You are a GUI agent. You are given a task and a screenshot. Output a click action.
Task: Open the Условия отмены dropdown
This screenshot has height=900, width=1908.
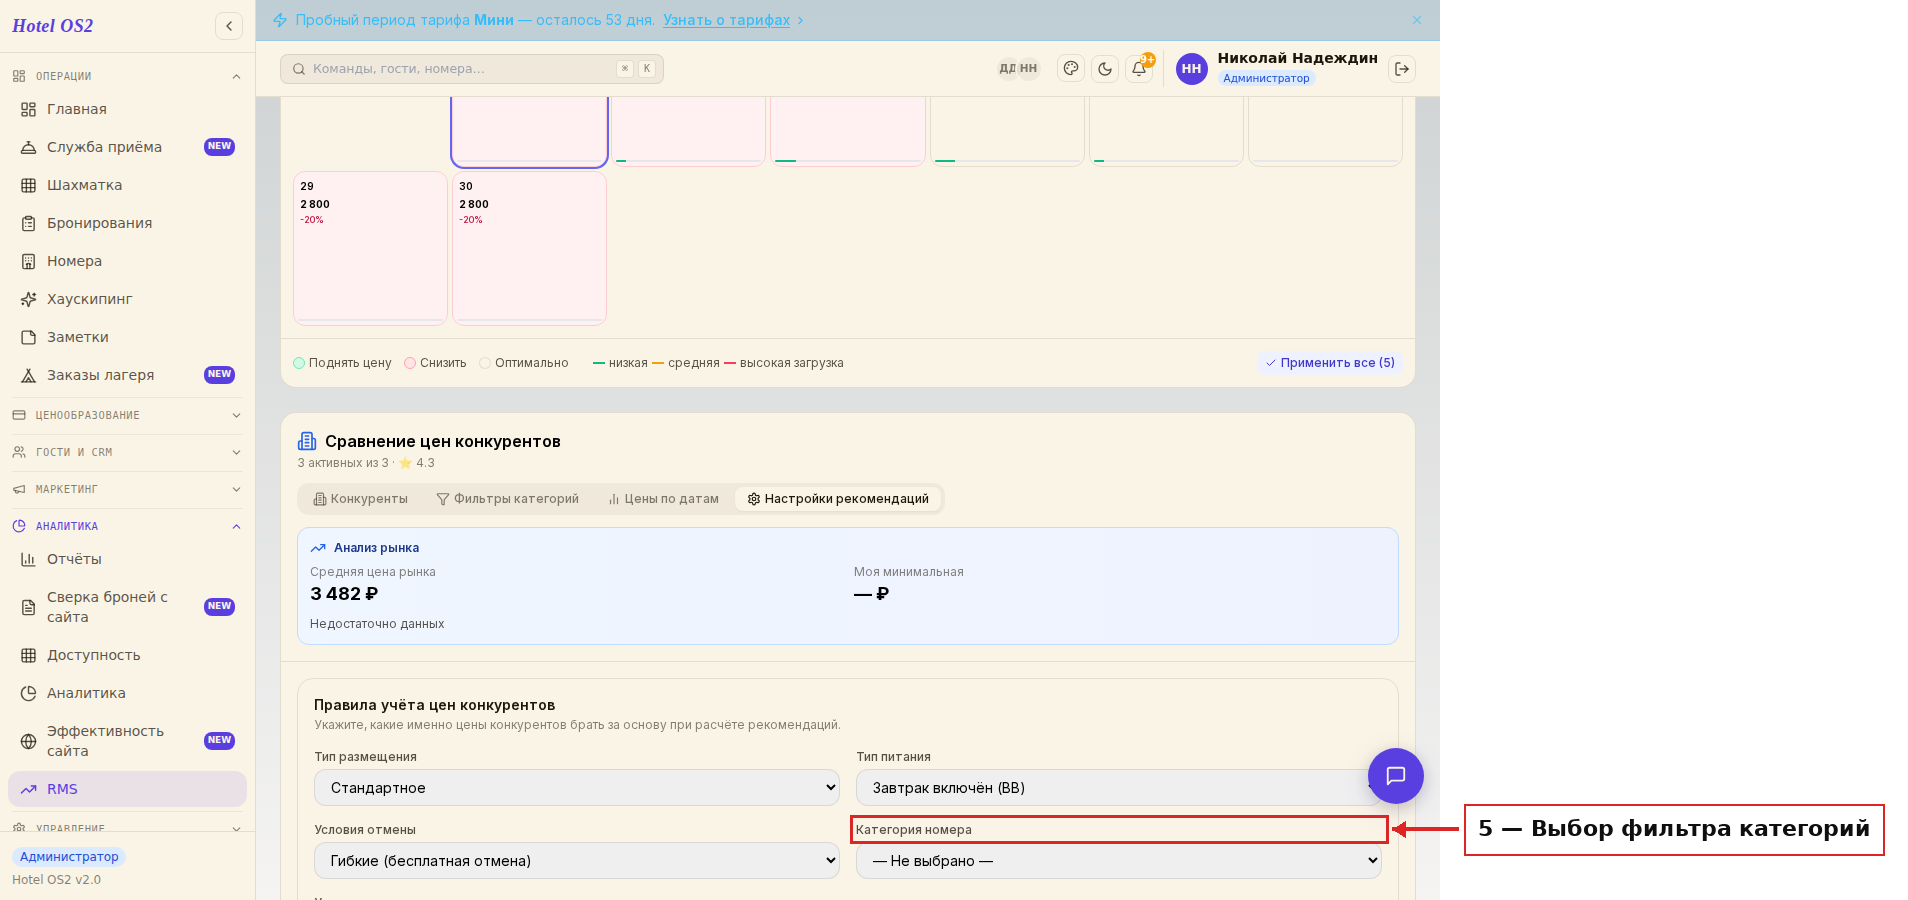pyautogui.click(x=577, y=861)
